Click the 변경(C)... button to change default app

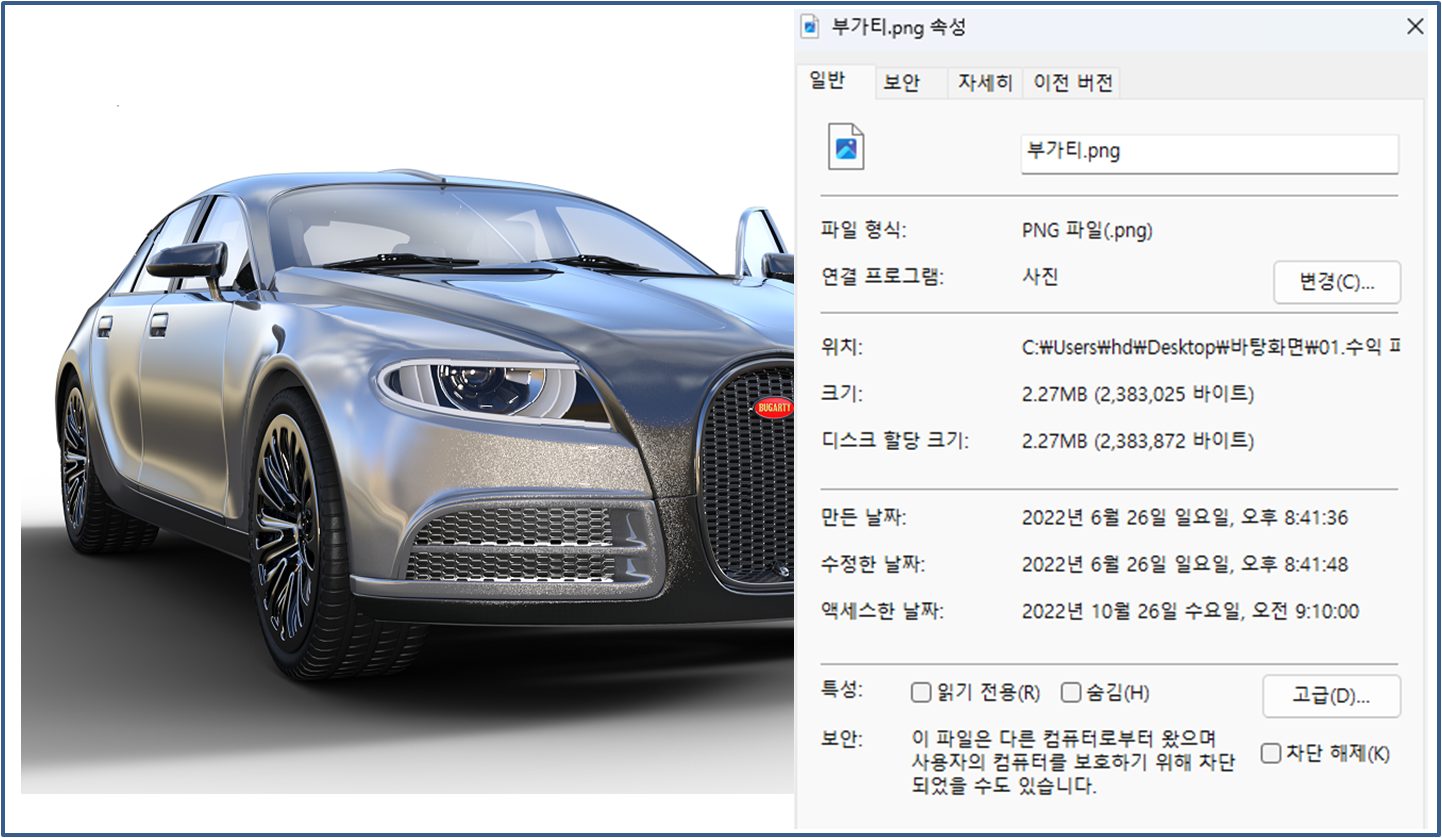[x=1336, y=282]
